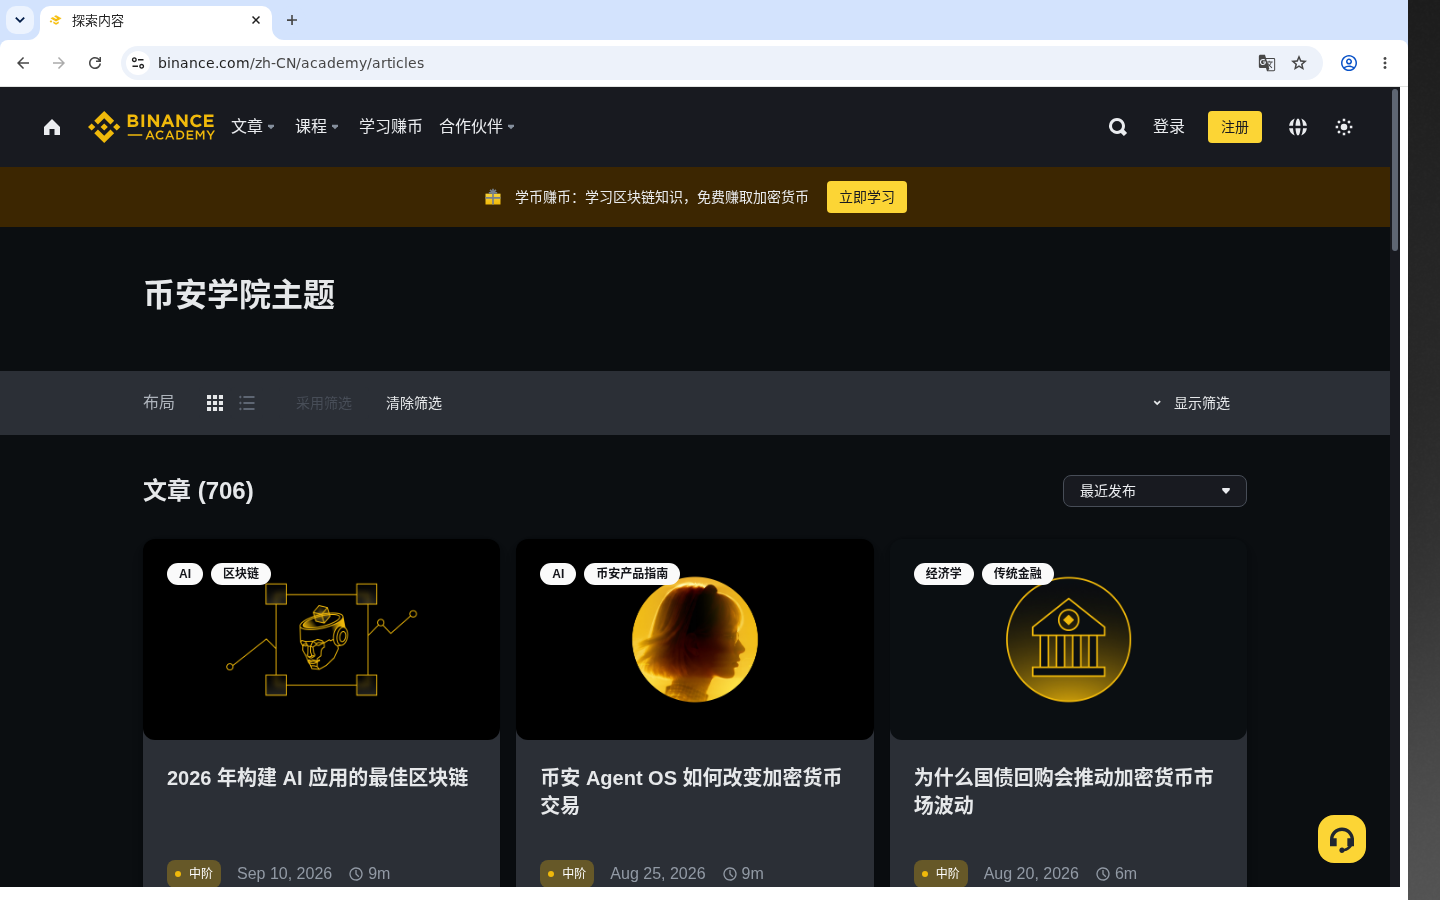Click the browser forward arrow
1440x900 pixels.
pyautogui.click(x=59, y=63)
